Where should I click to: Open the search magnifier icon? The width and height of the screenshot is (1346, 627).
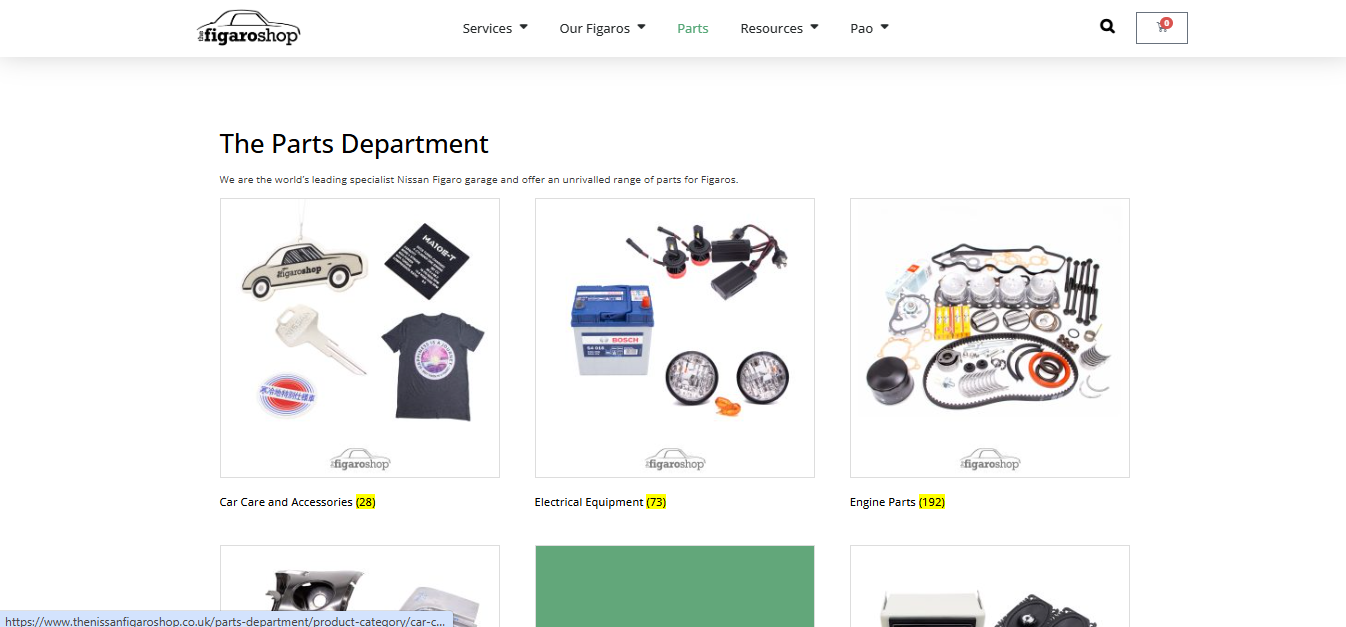(x=1107, y=27)
